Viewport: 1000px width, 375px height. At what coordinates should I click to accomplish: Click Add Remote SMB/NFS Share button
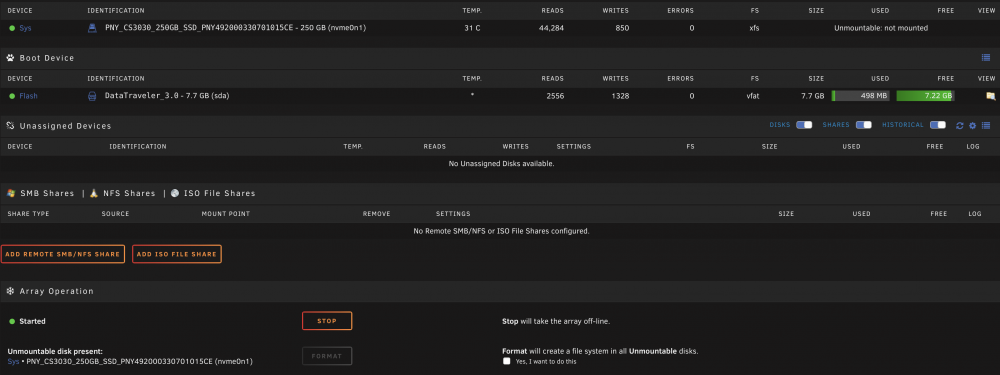(62, 254)
